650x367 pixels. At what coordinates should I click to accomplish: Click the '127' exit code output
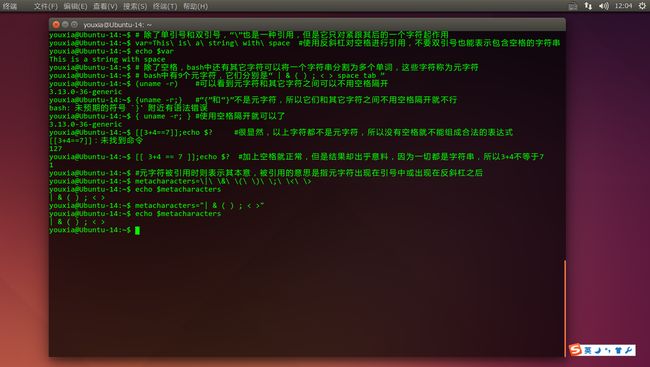[56, 148]
